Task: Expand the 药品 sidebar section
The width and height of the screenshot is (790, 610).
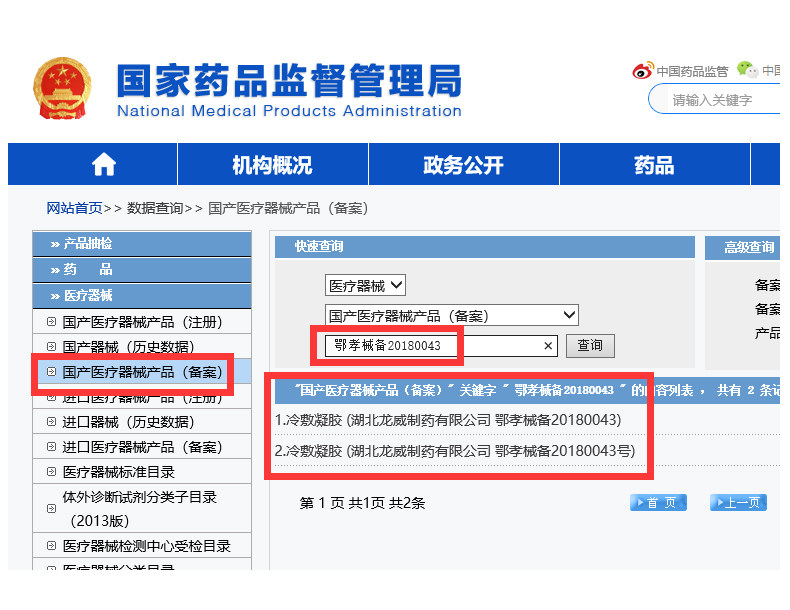Action: [x=142, y=270]
